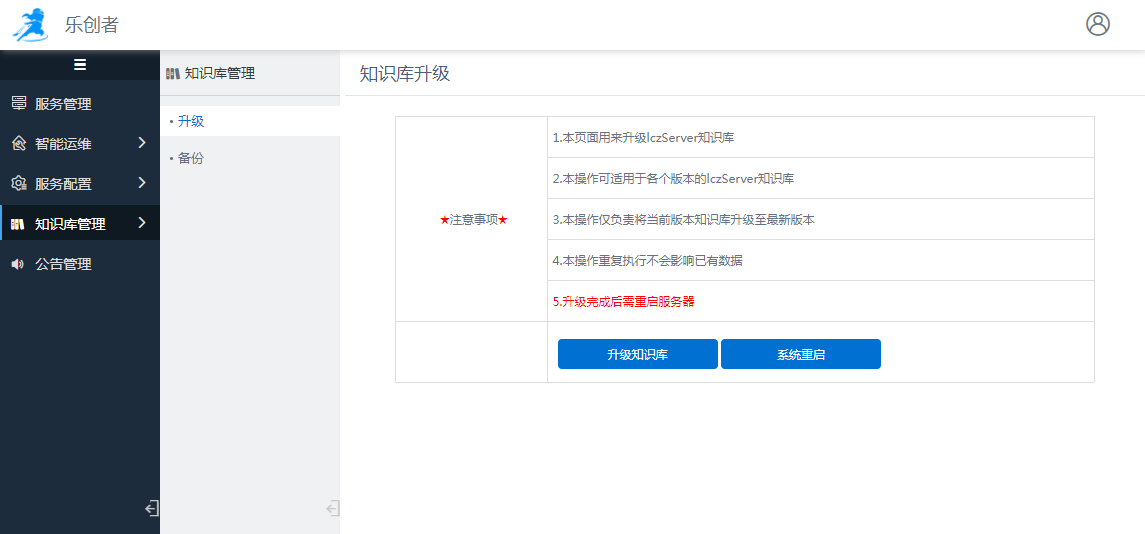This screenshot has width=1145, height=534.
Task: Select the 备份 submenu item
Action: 190,158
